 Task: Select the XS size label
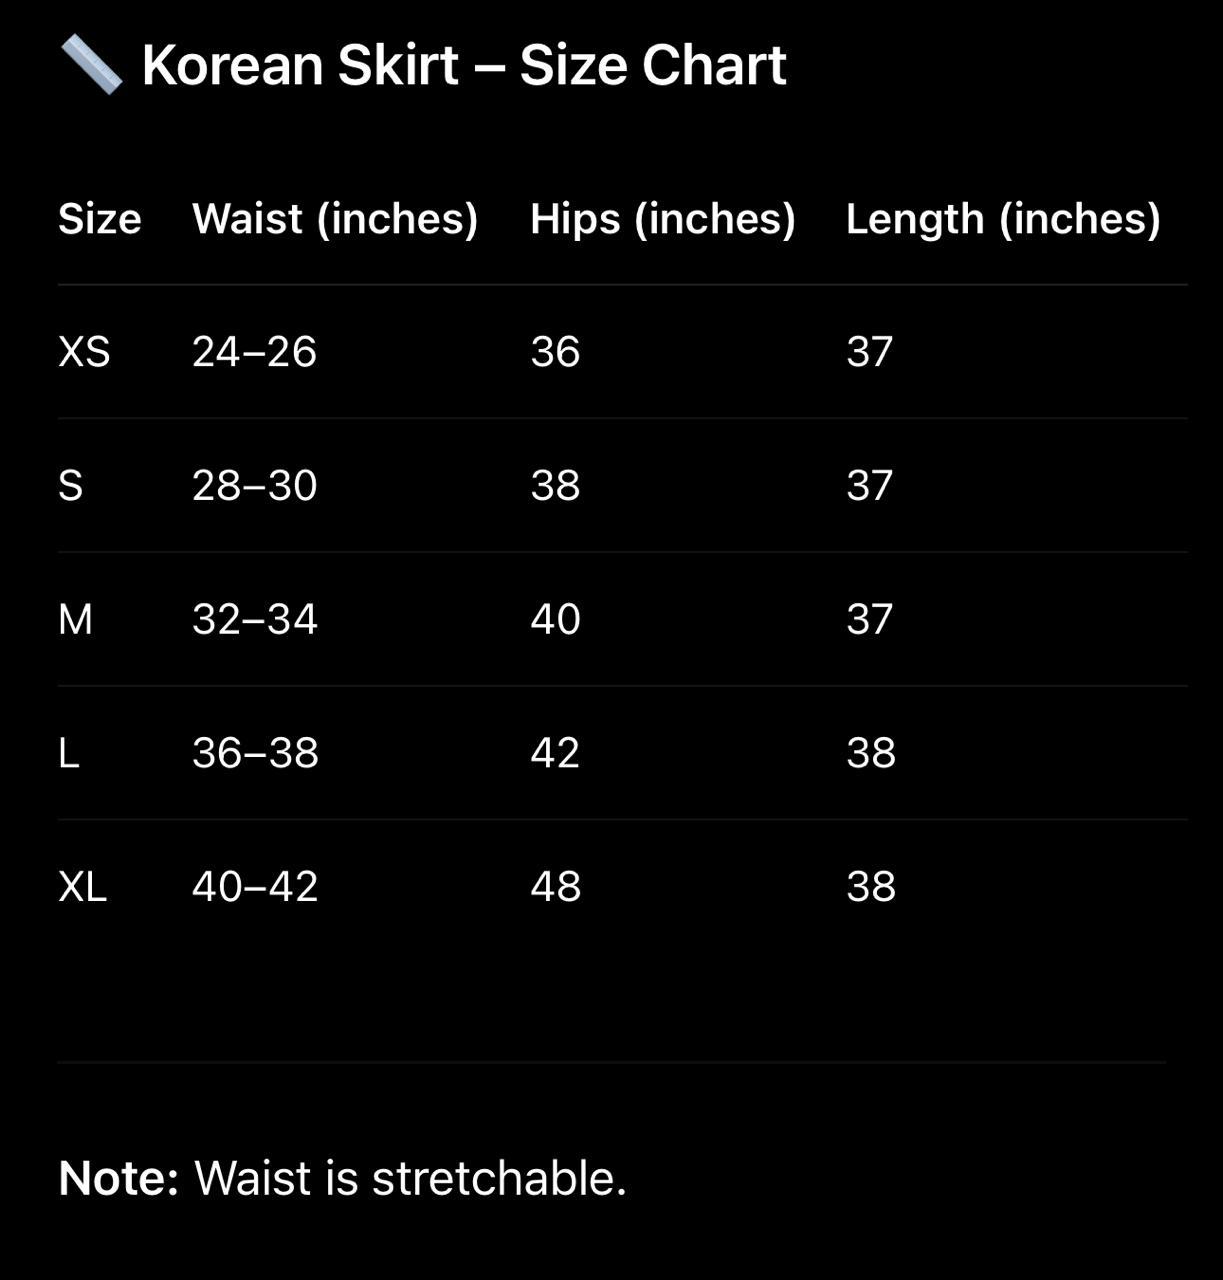[84, 352]
